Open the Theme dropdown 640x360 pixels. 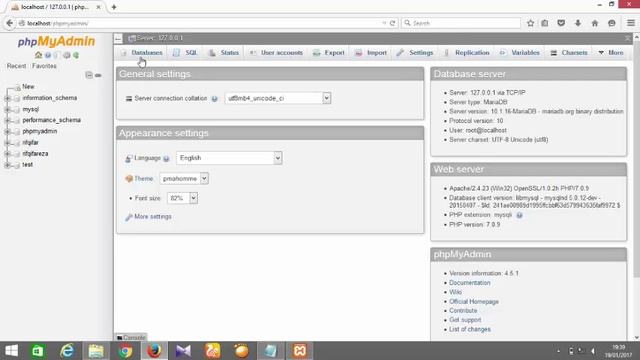184,178
